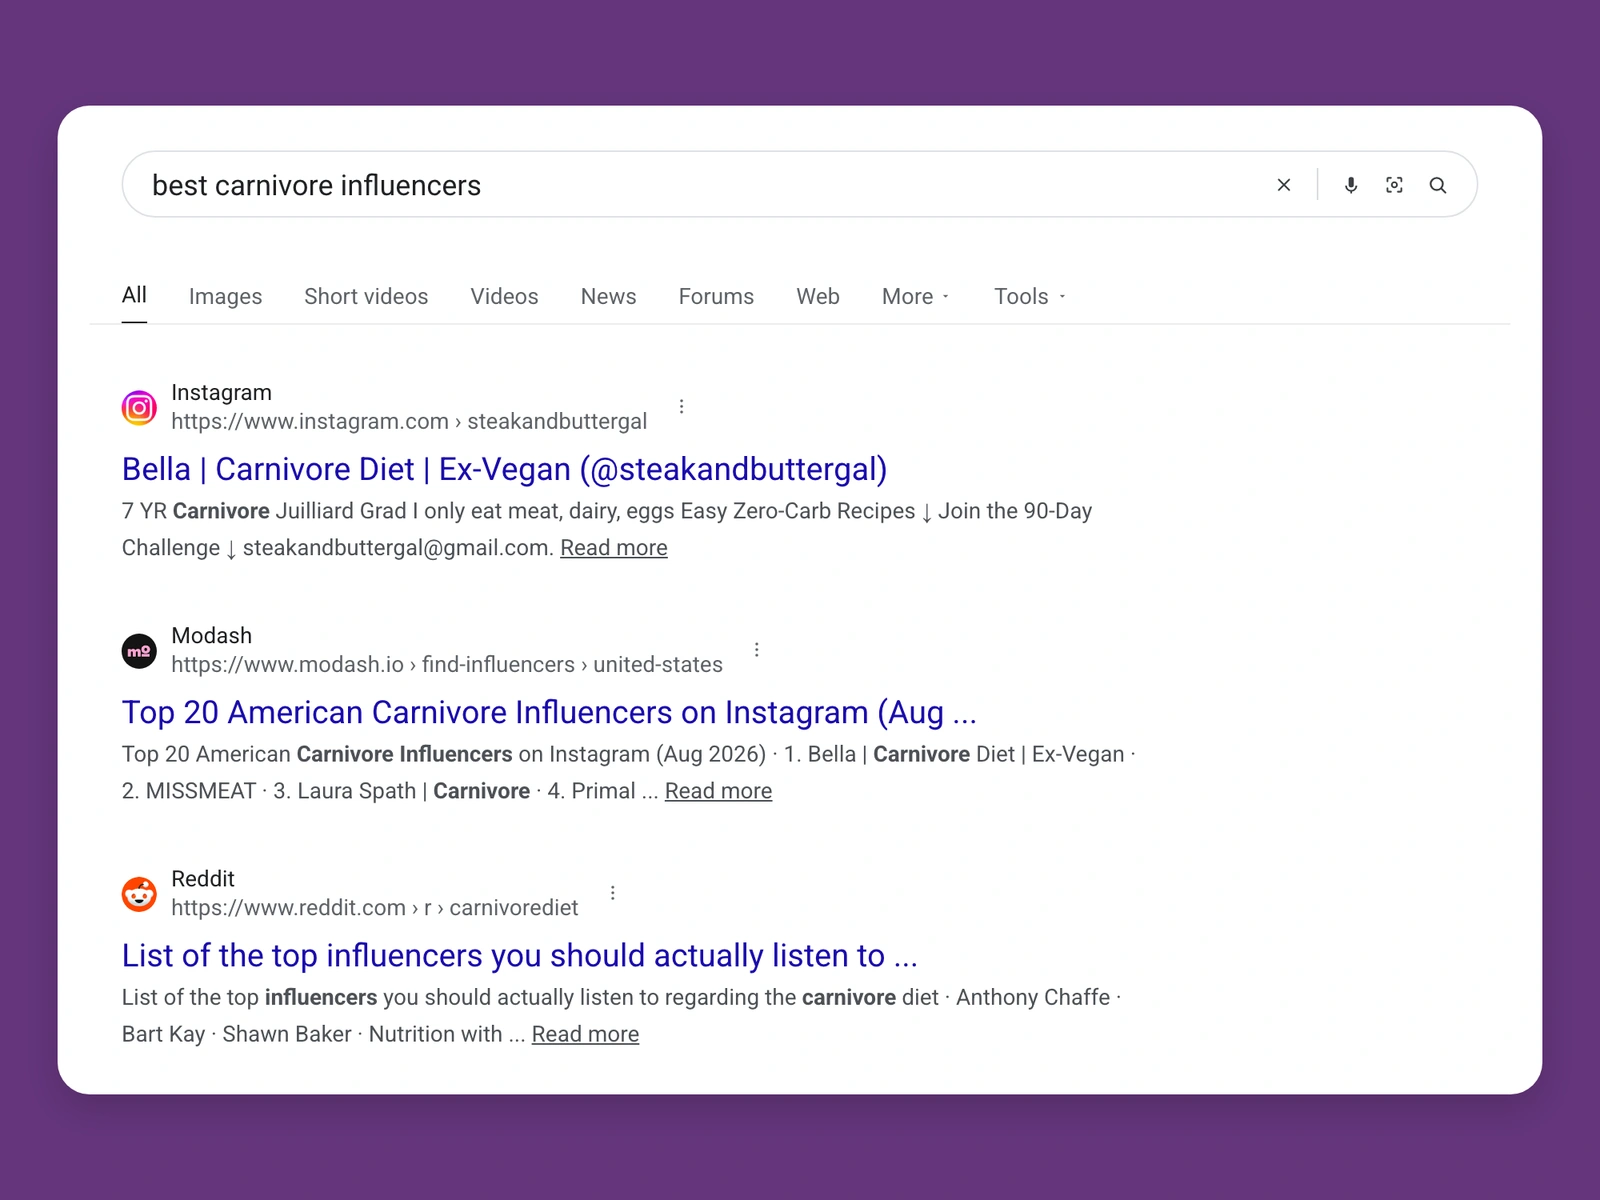Click Read more under Instagram result
Image resolution: width=1600 pixels, height=1200 pixels.
(x=614, y=548)
